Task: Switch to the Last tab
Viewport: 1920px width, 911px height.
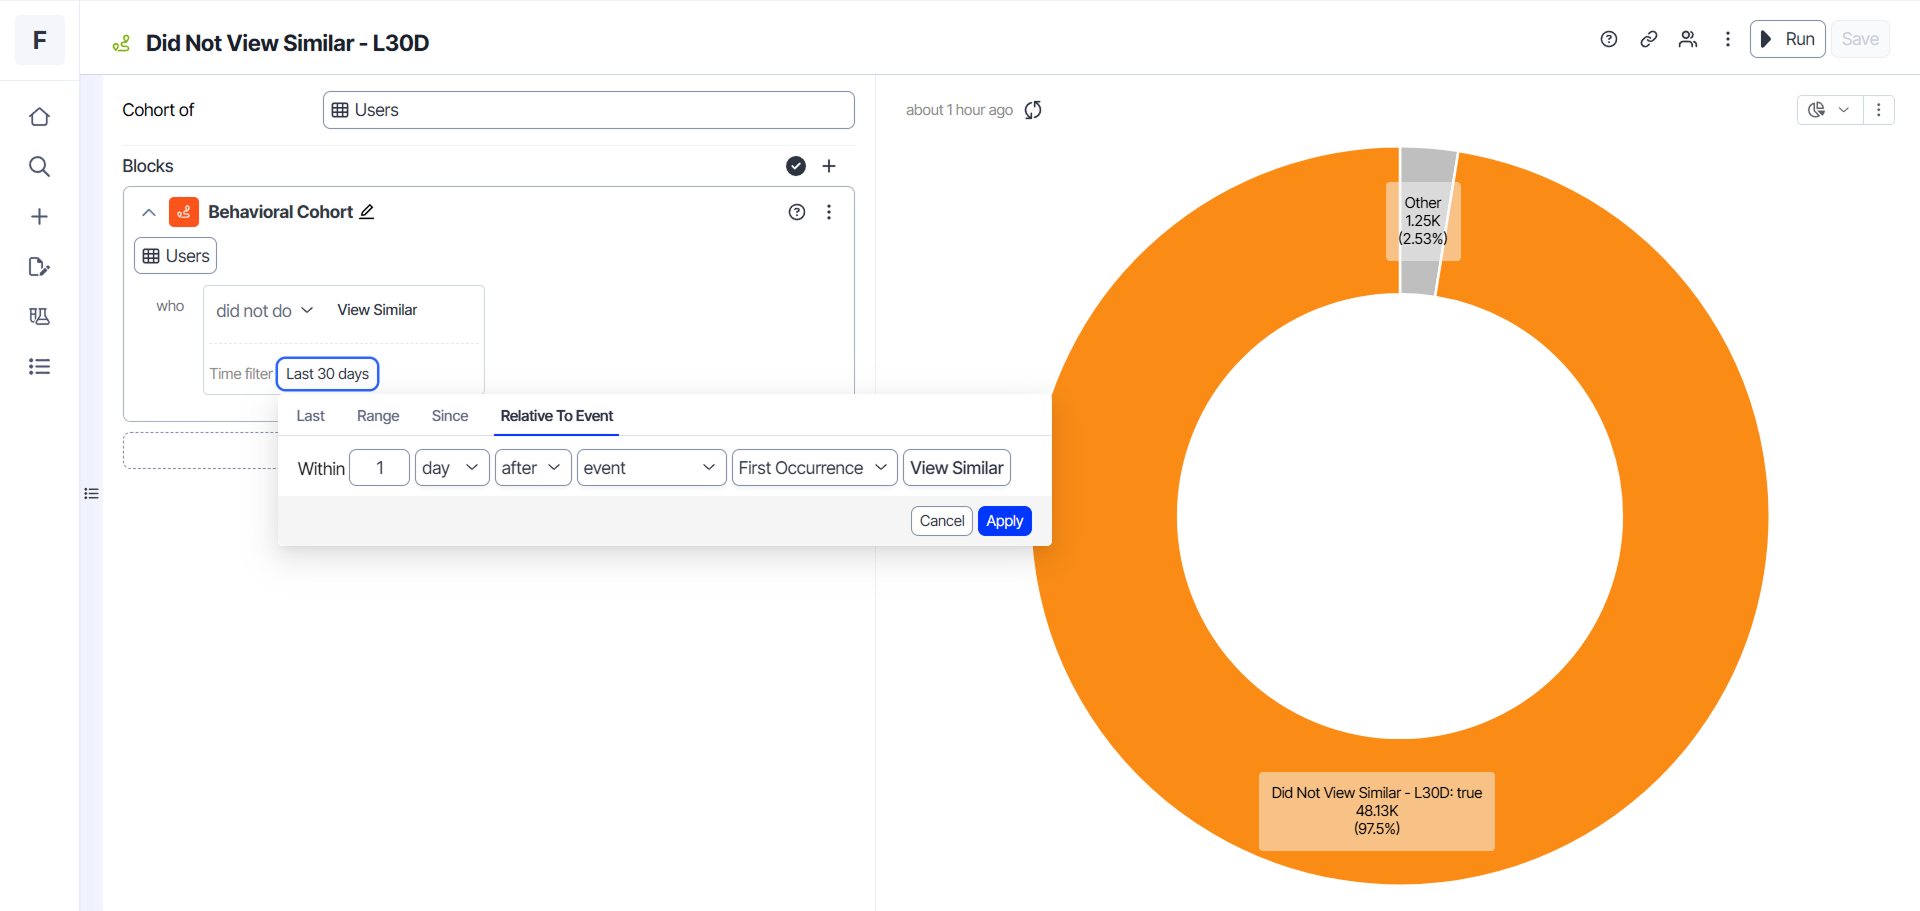Action: click(310, 416)
